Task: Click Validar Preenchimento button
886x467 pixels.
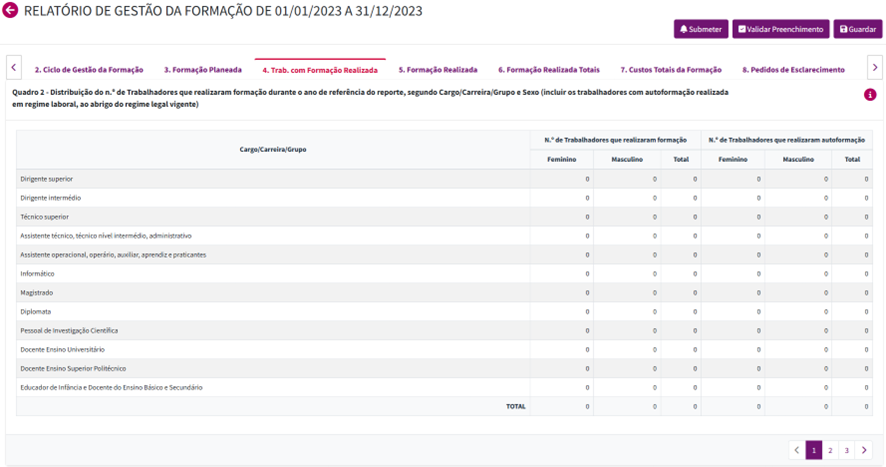Action: (x=780, y=29)
